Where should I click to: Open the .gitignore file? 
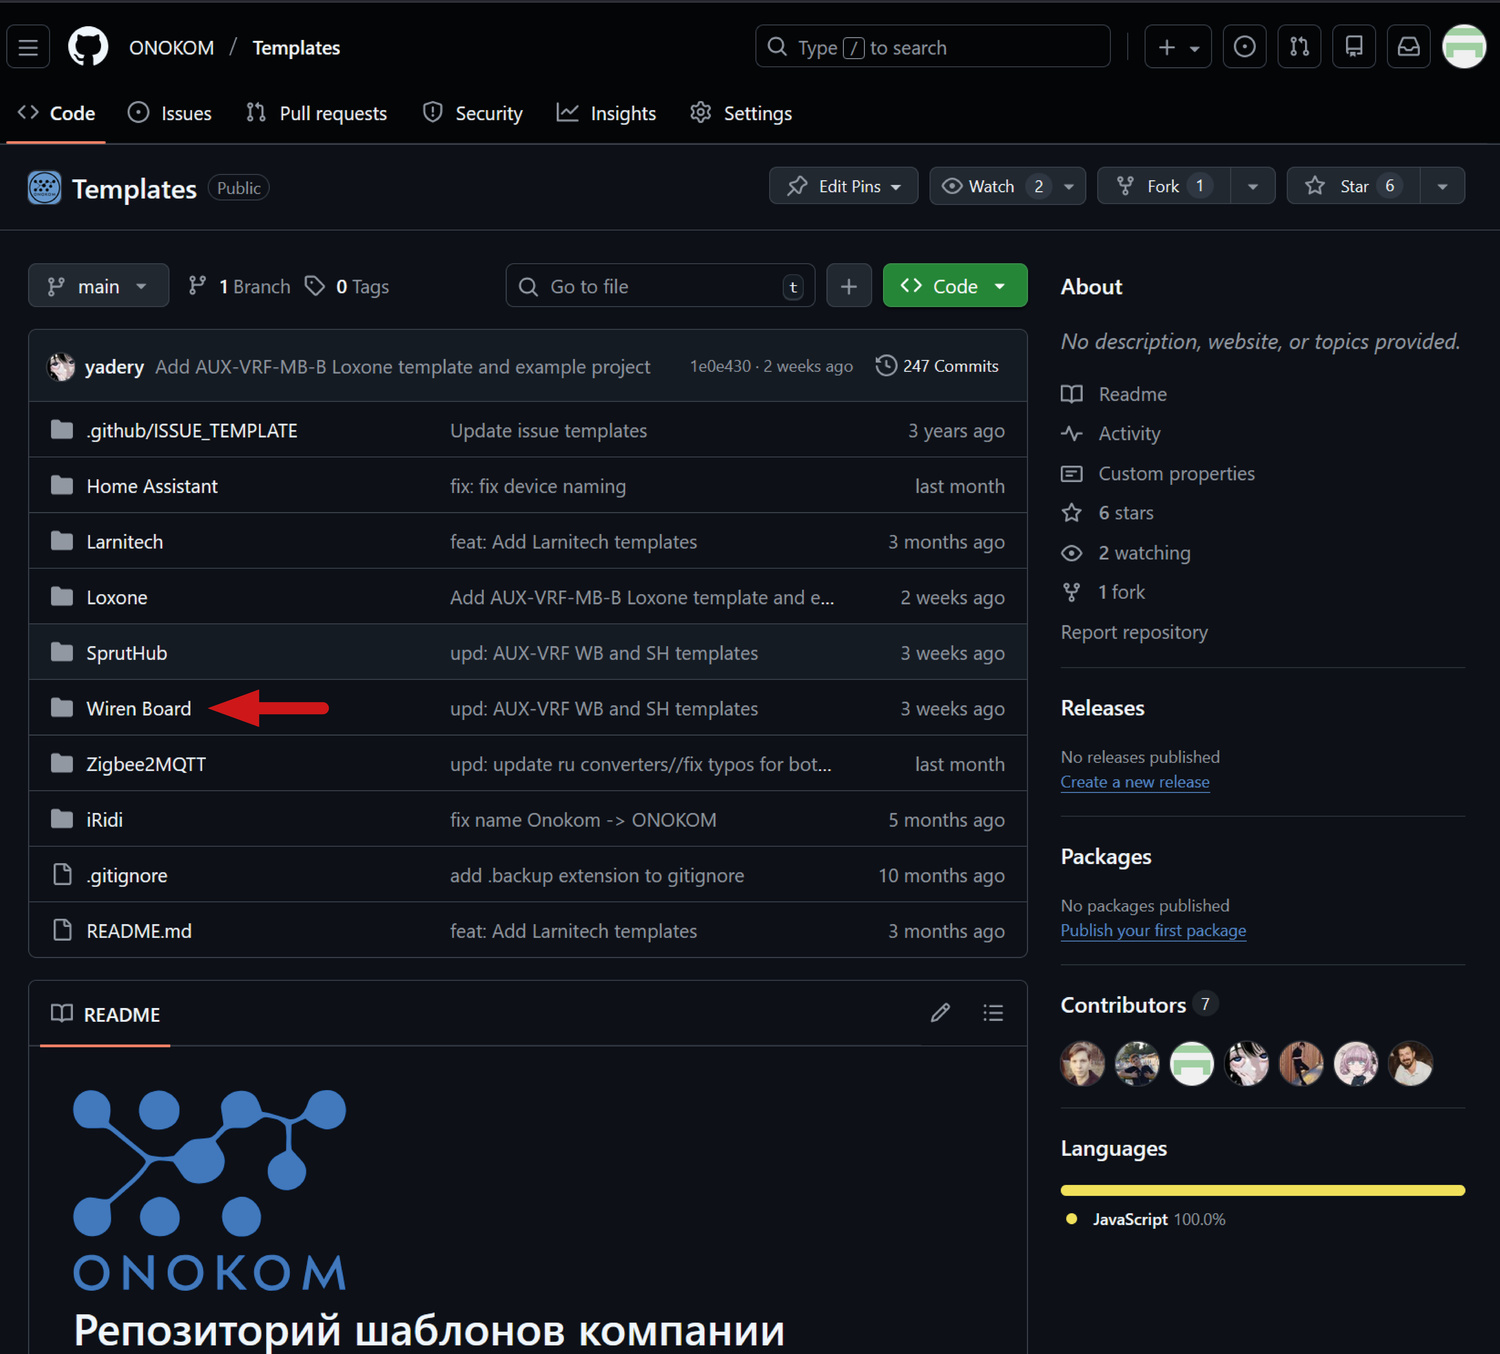click(x=127, y=875)
